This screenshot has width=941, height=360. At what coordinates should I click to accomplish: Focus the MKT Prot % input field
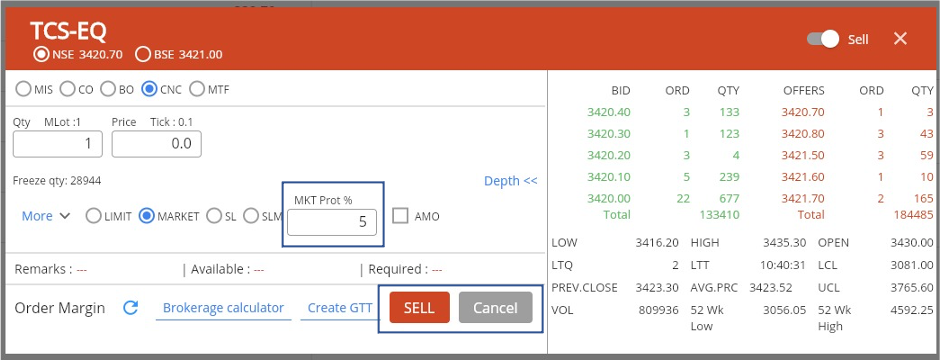(x=332, y=222)
